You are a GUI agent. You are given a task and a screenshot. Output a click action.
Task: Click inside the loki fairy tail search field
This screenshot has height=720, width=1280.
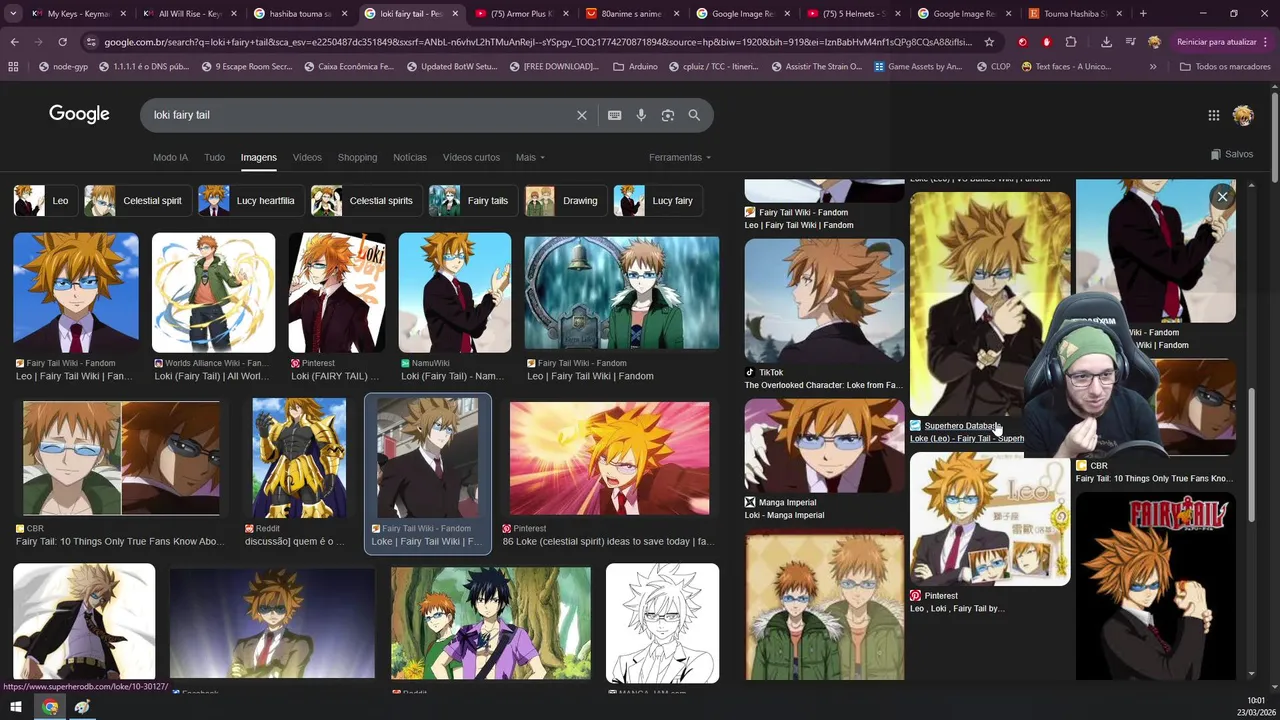click(360, 115)
